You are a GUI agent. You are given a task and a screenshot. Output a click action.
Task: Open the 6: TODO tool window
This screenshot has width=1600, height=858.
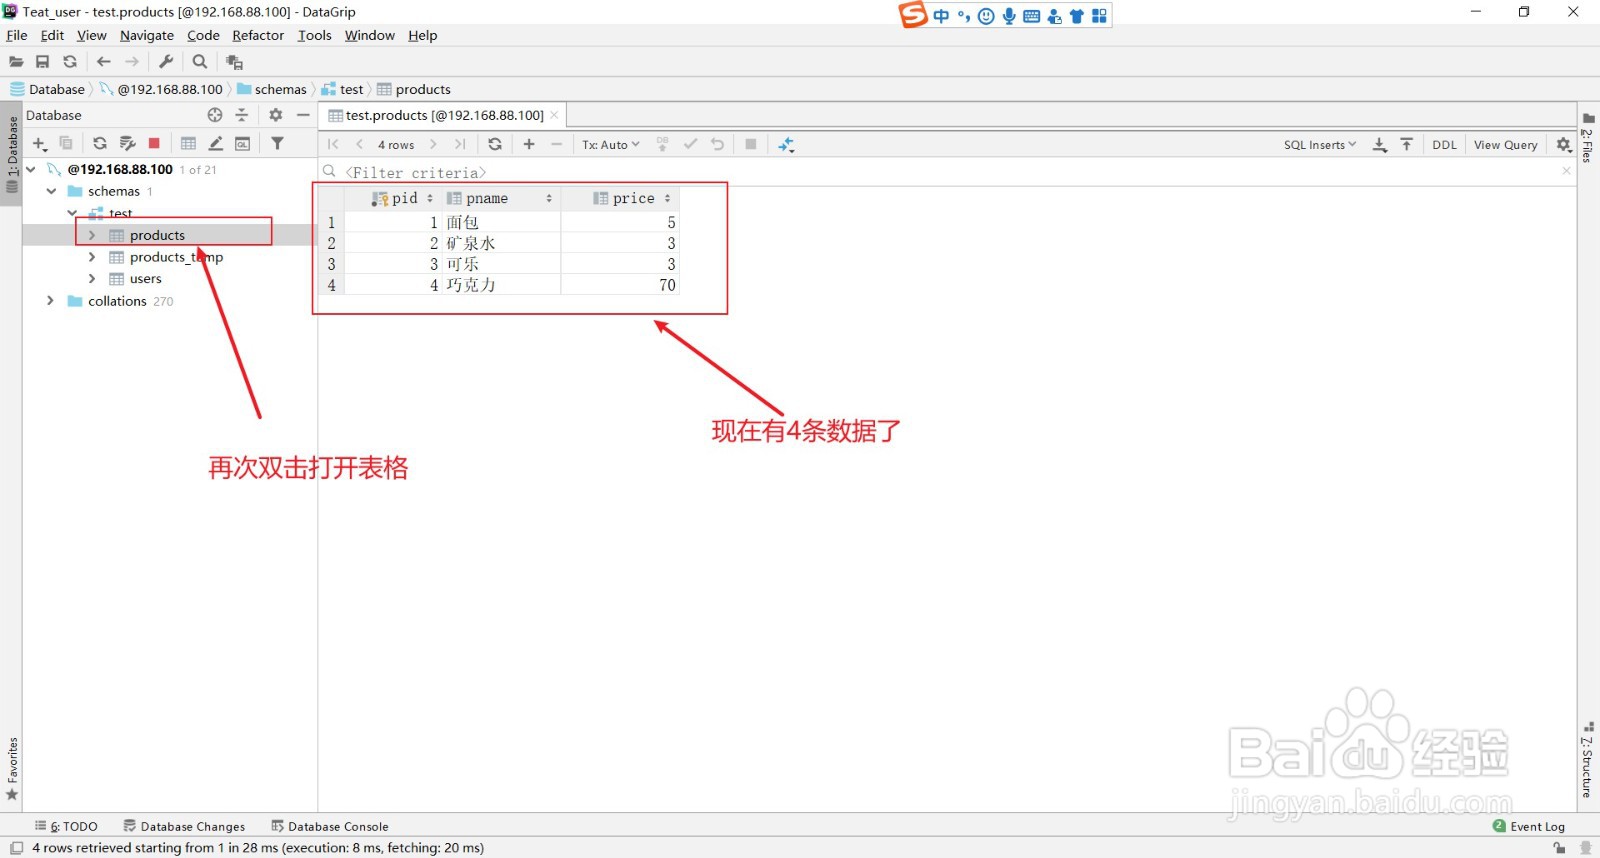point(66,826)
